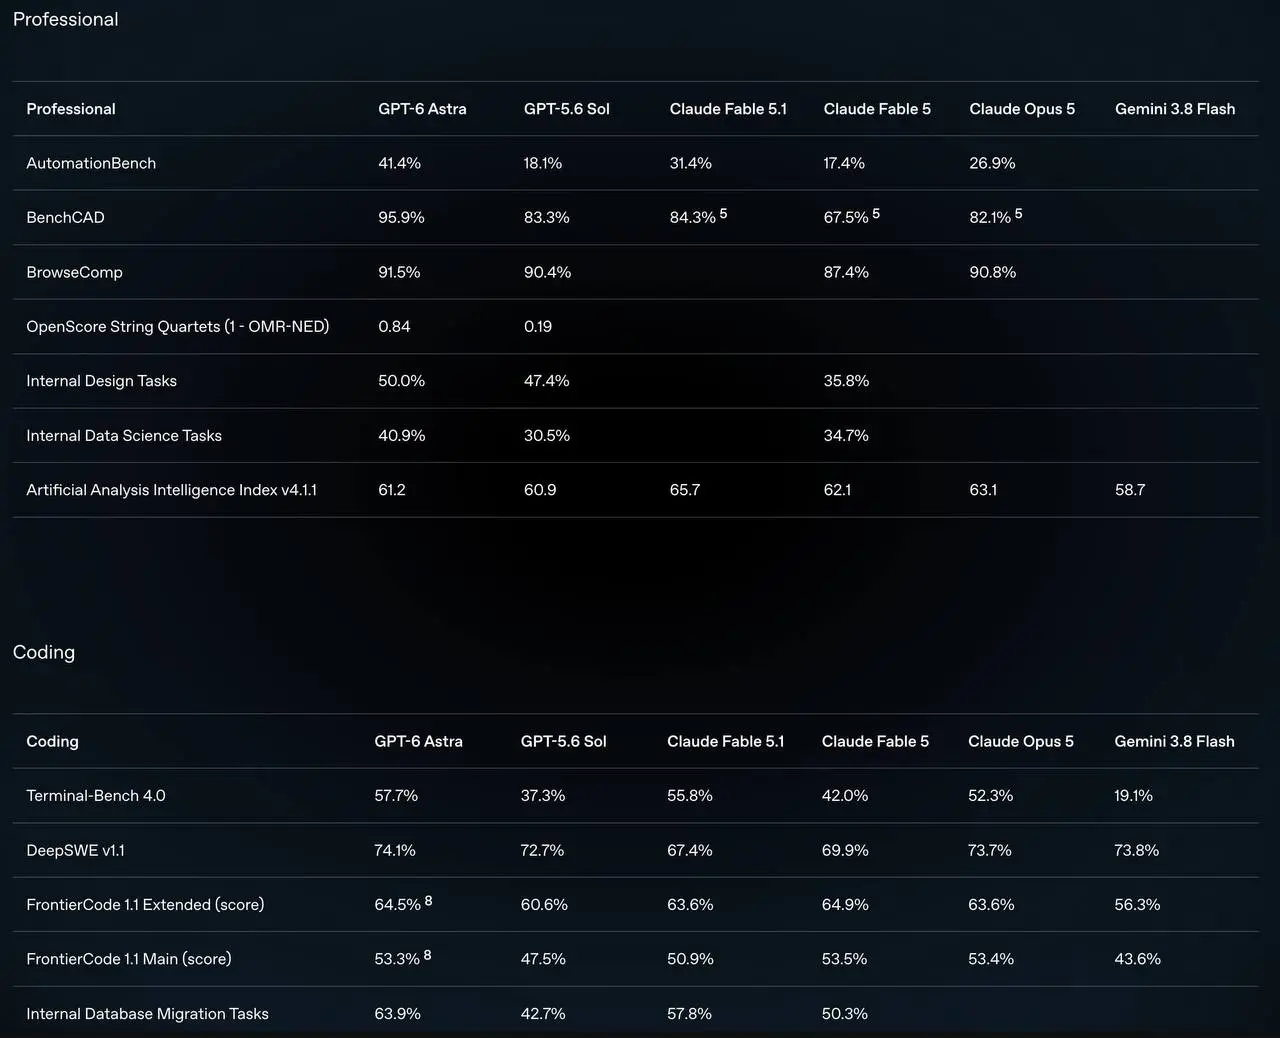
Task: Select the 58.7 Intelligence Index value
Action: pos(1130,490)
